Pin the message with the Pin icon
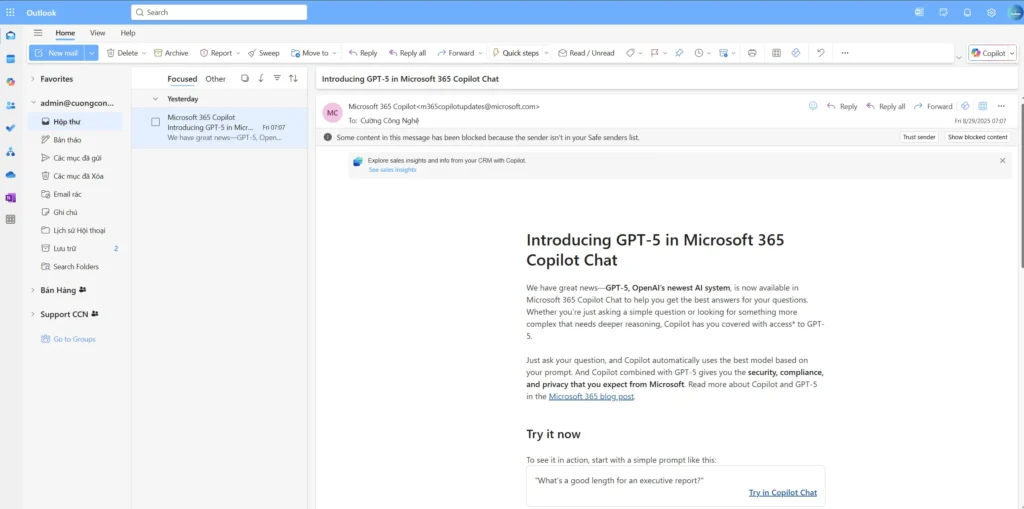 (x=679, y=53)
